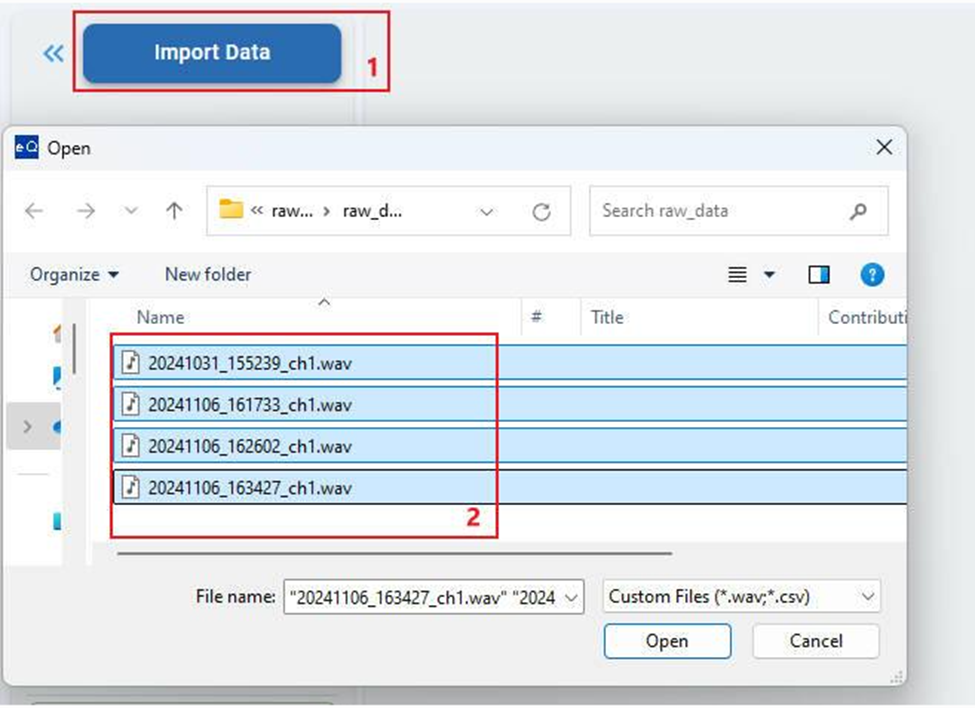The image size is (975, 708).
Task: Collapse sidebar with double-chevron icon
Action: 53,53
